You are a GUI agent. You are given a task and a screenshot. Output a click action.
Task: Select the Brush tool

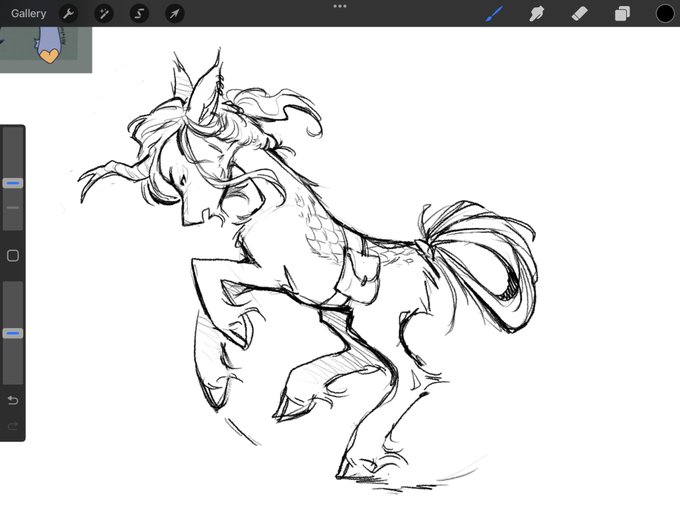(x=495, y=13)
